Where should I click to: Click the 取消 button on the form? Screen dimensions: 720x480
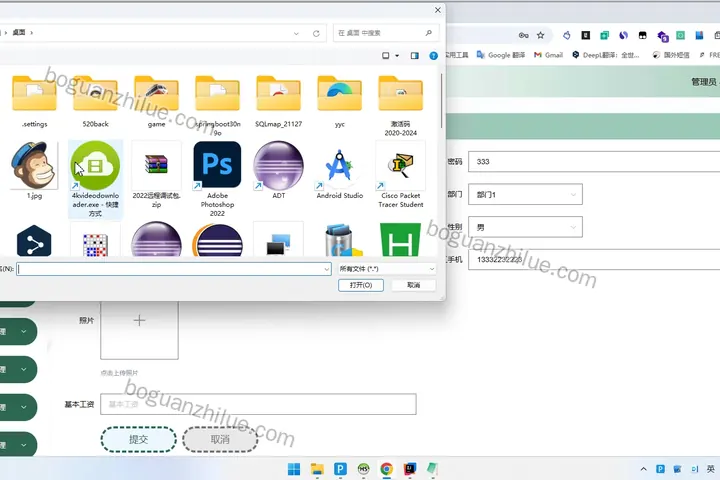pos(220,440)
